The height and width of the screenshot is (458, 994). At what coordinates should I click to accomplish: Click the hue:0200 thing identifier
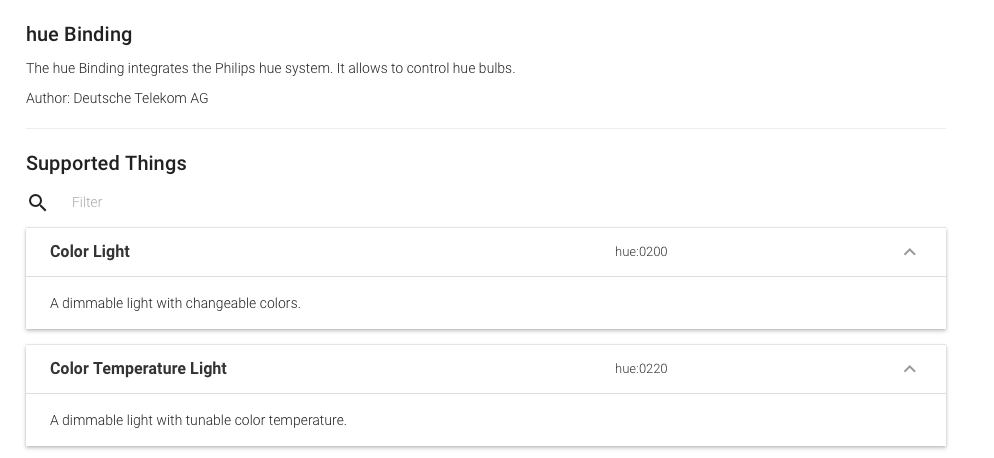pyautogui.click(x=641, y=252)
